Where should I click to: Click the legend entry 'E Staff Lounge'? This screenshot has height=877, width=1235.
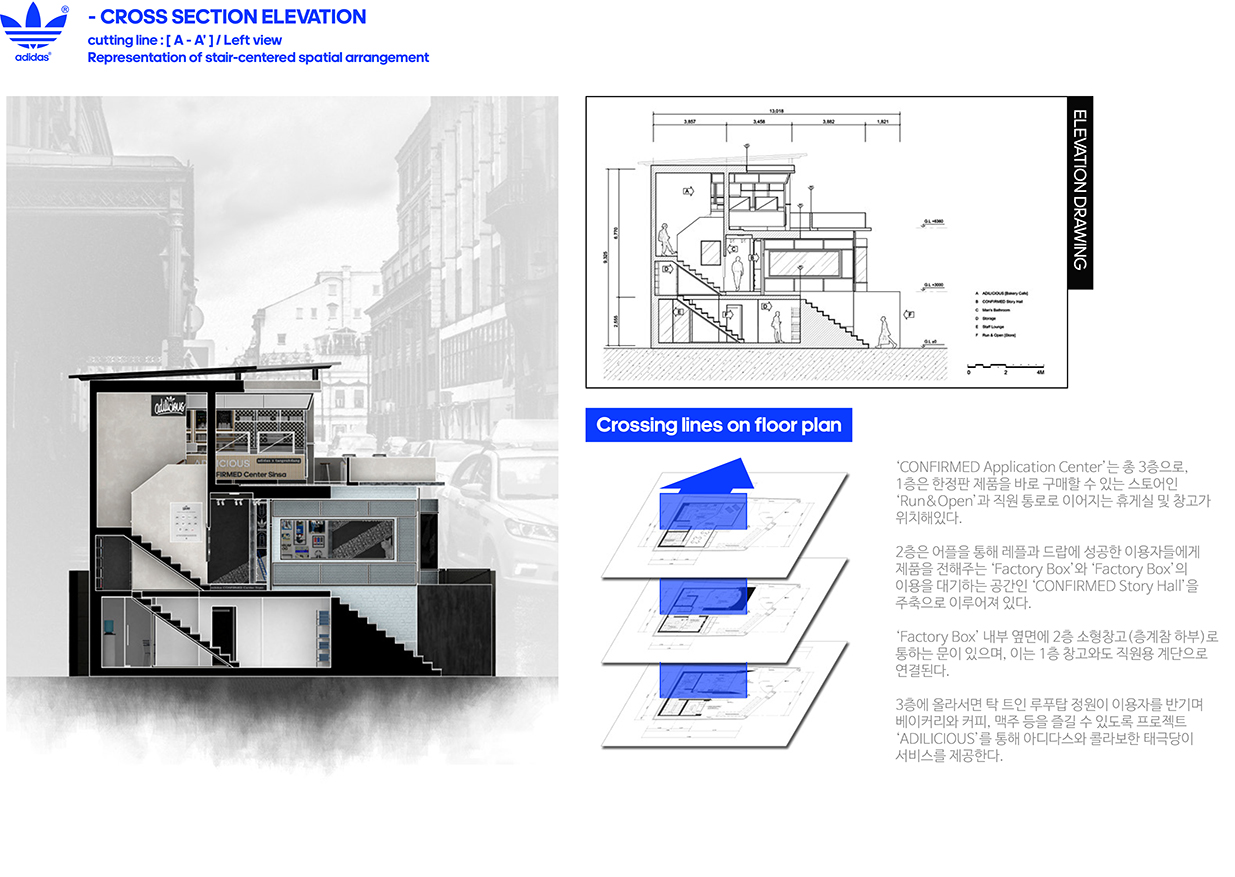pos(991,327)
